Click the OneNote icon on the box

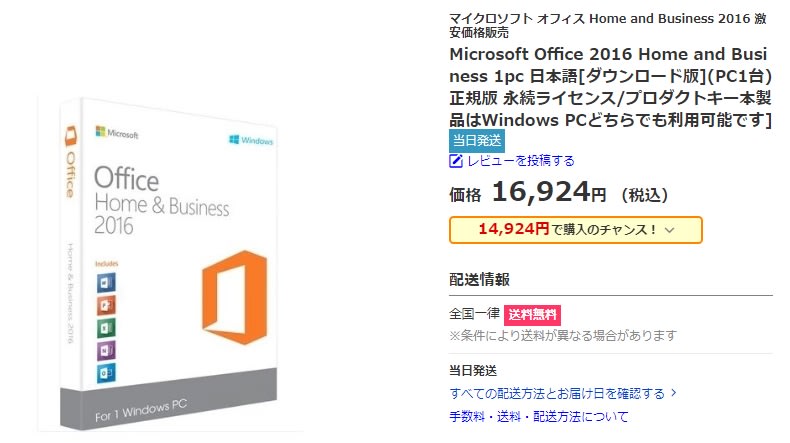click(x=107, y=350)
